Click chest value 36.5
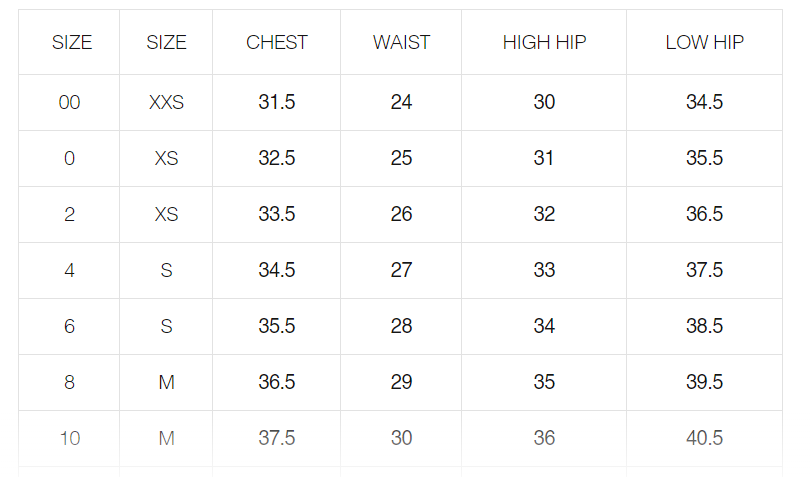The width and height of the screenshot is (811, 477). click(x=277, y=382)
